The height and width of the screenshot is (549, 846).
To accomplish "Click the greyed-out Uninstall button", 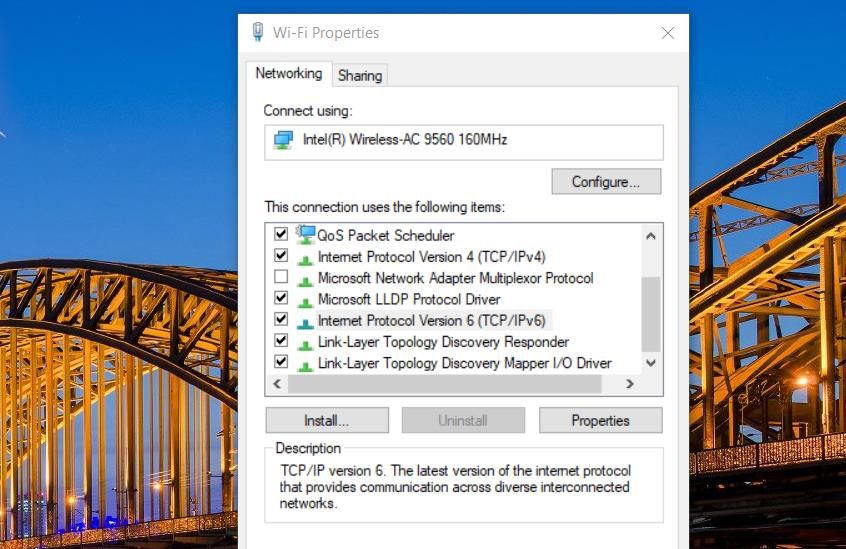I will 463,420.
